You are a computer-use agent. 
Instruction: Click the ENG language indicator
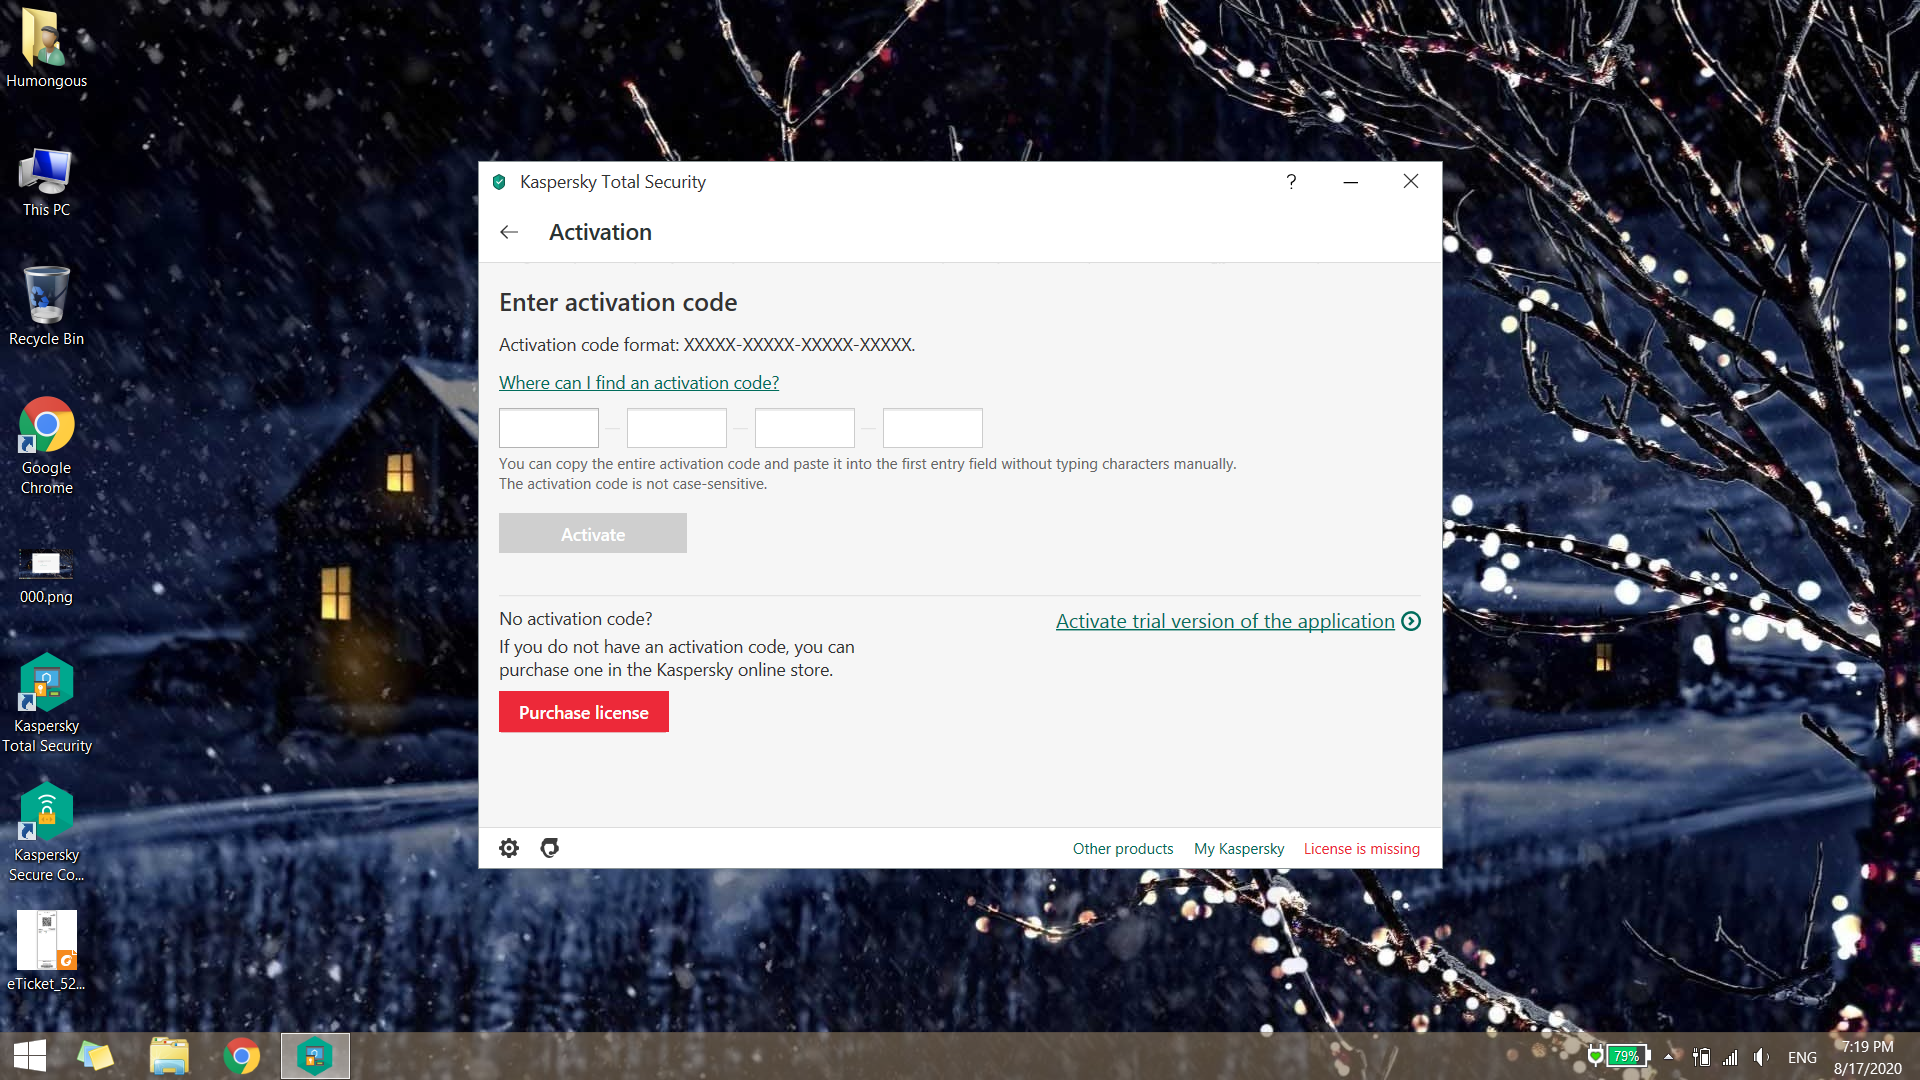(1802, 1057)
